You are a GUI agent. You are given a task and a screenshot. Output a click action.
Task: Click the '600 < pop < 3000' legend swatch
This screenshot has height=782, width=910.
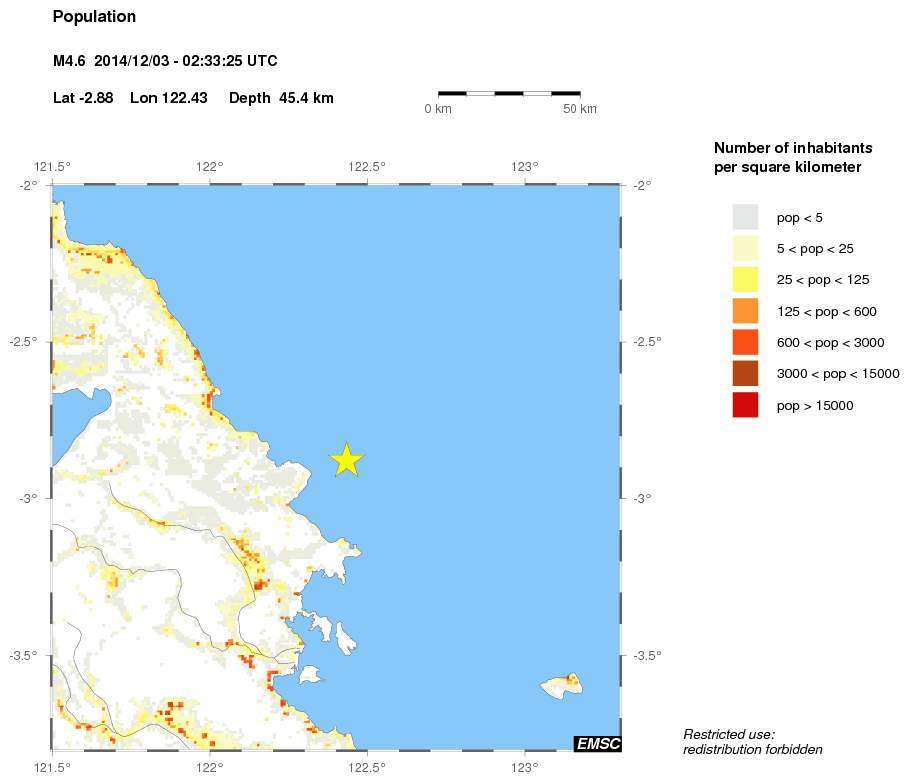coord(745,342)
